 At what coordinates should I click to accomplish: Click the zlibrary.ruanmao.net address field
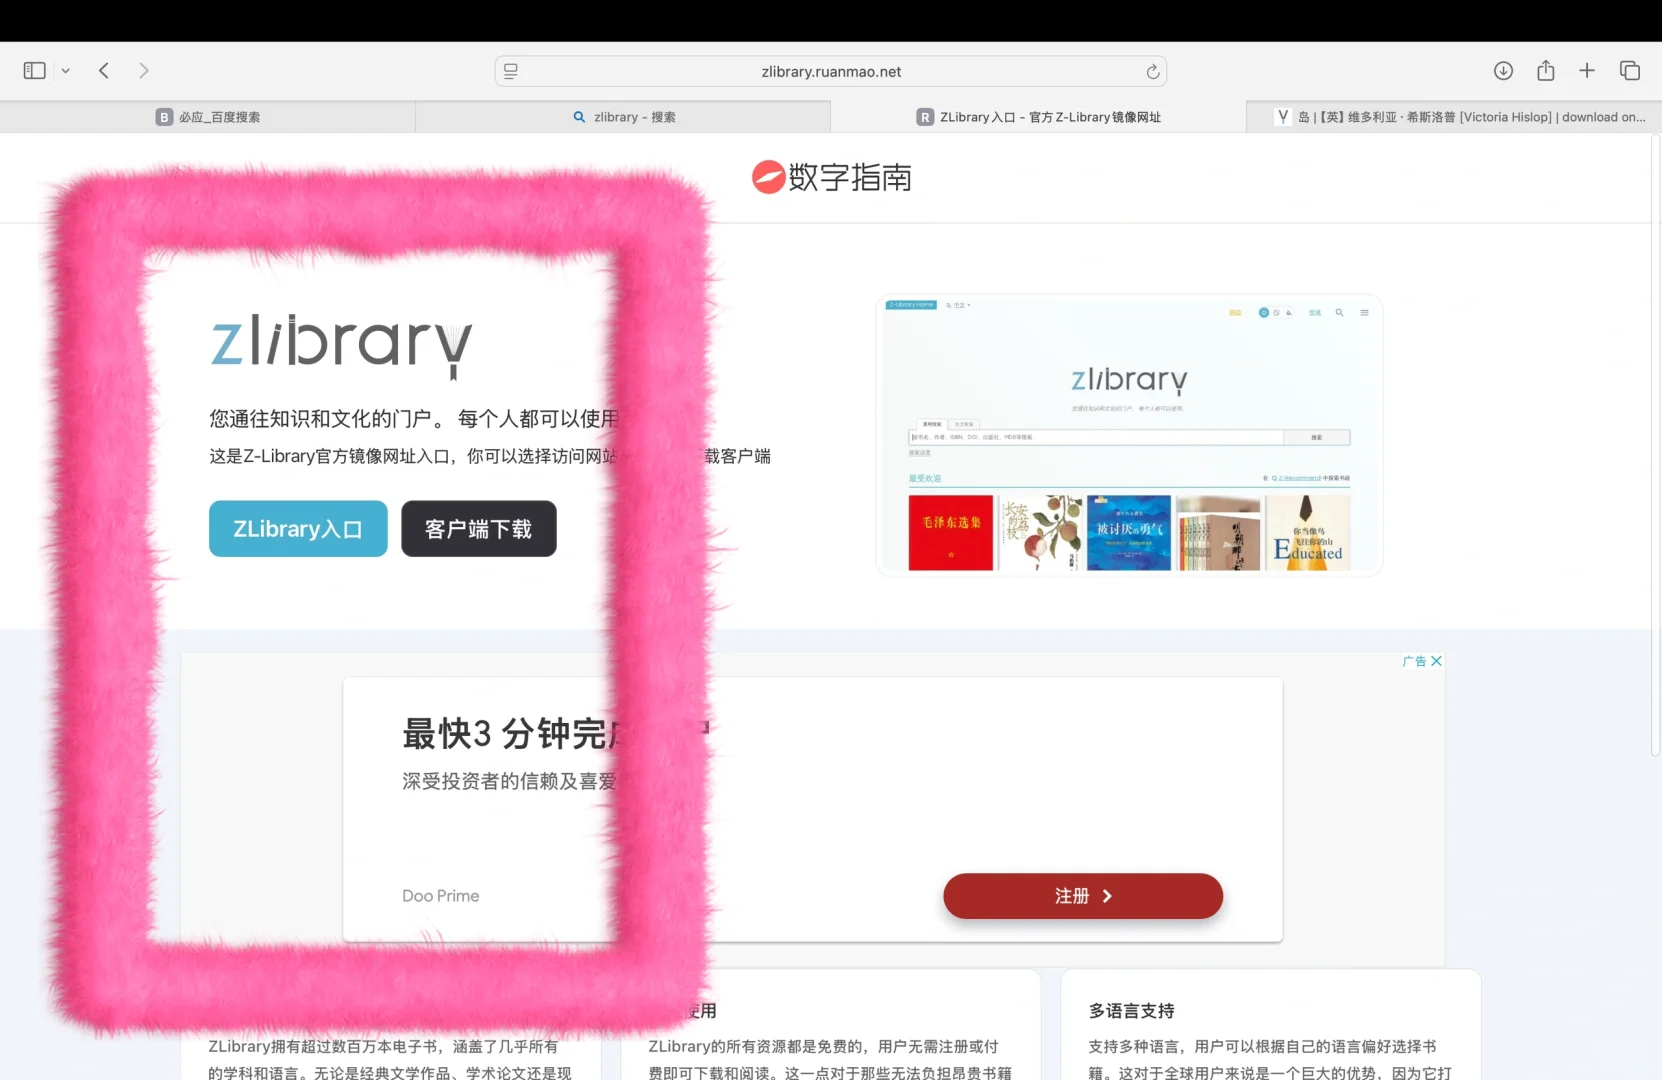[x=830, y=71]
